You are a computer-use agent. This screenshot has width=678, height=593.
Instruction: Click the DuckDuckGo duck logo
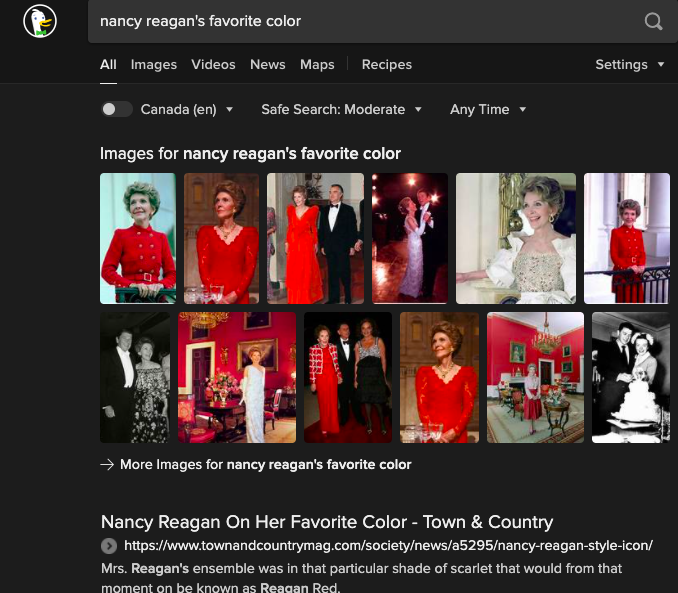click(x=40, y=21)
